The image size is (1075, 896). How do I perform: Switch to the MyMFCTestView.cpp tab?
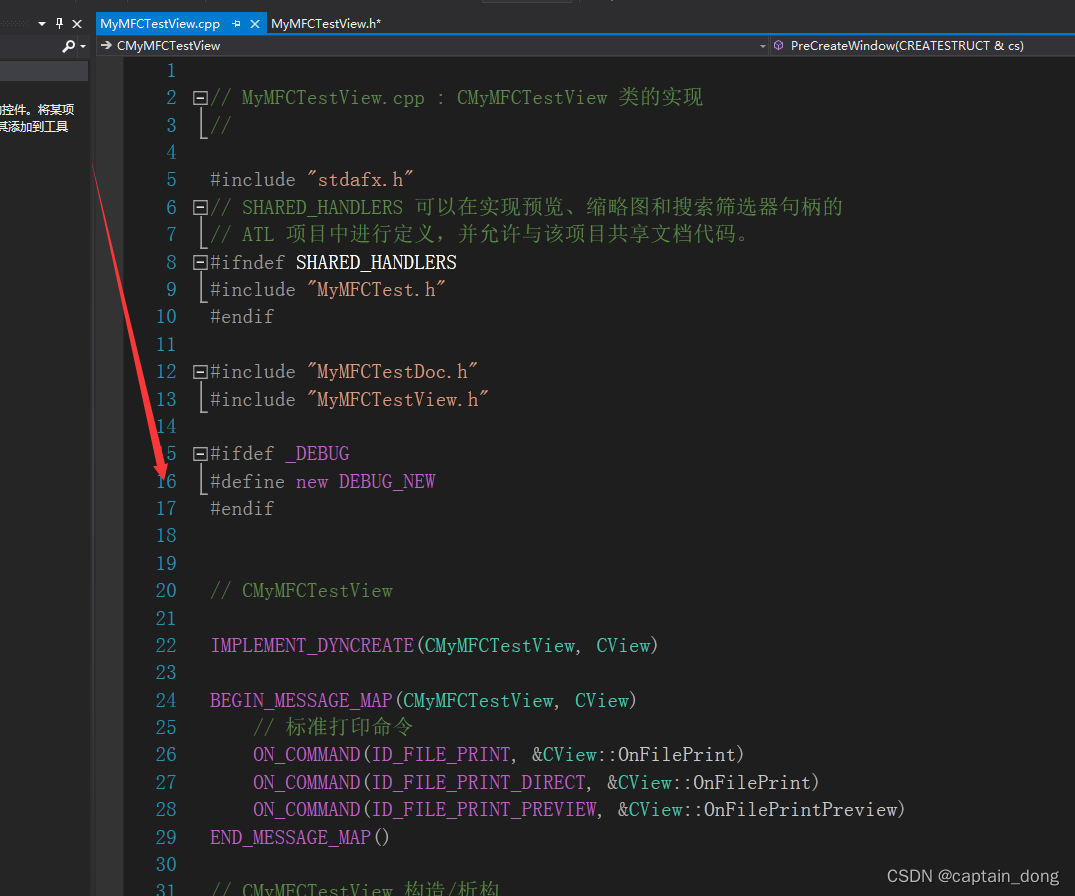click(160, 24)
